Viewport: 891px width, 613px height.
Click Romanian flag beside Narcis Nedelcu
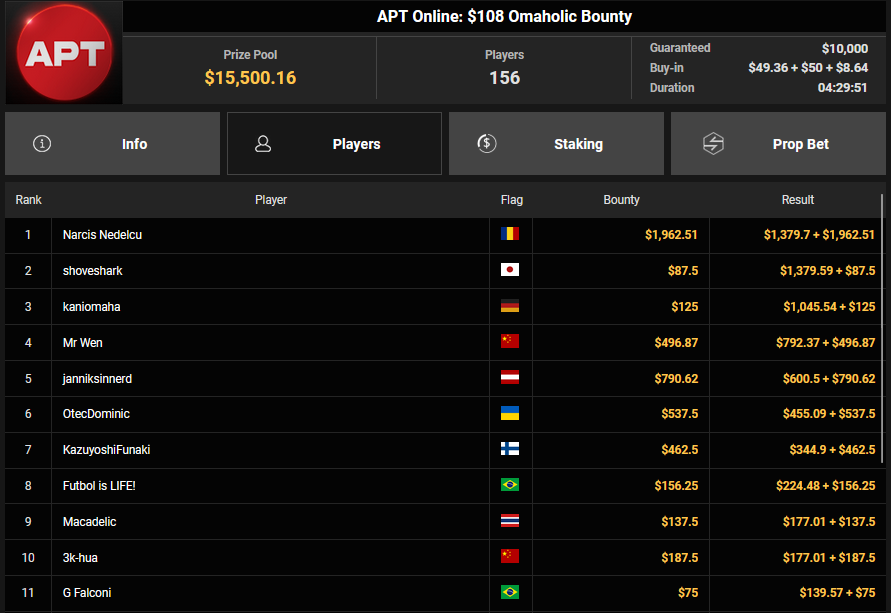coord(510,235)
